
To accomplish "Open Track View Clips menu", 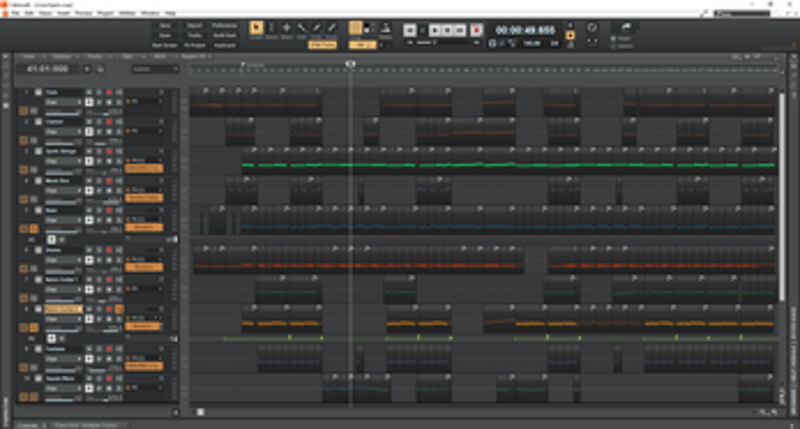I will coord(127,57).
